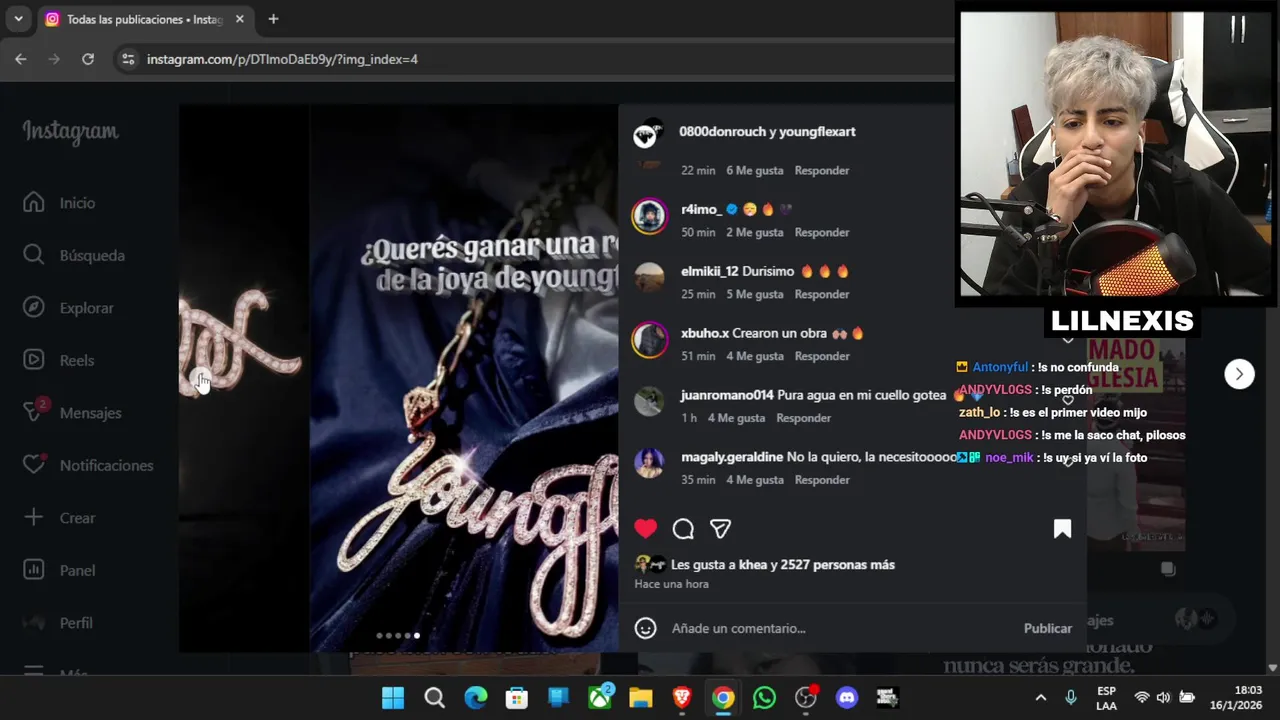This screenshot has width=1280, height=720.
Task: Open Windows Start menu
Action: [x=393, y=698]
